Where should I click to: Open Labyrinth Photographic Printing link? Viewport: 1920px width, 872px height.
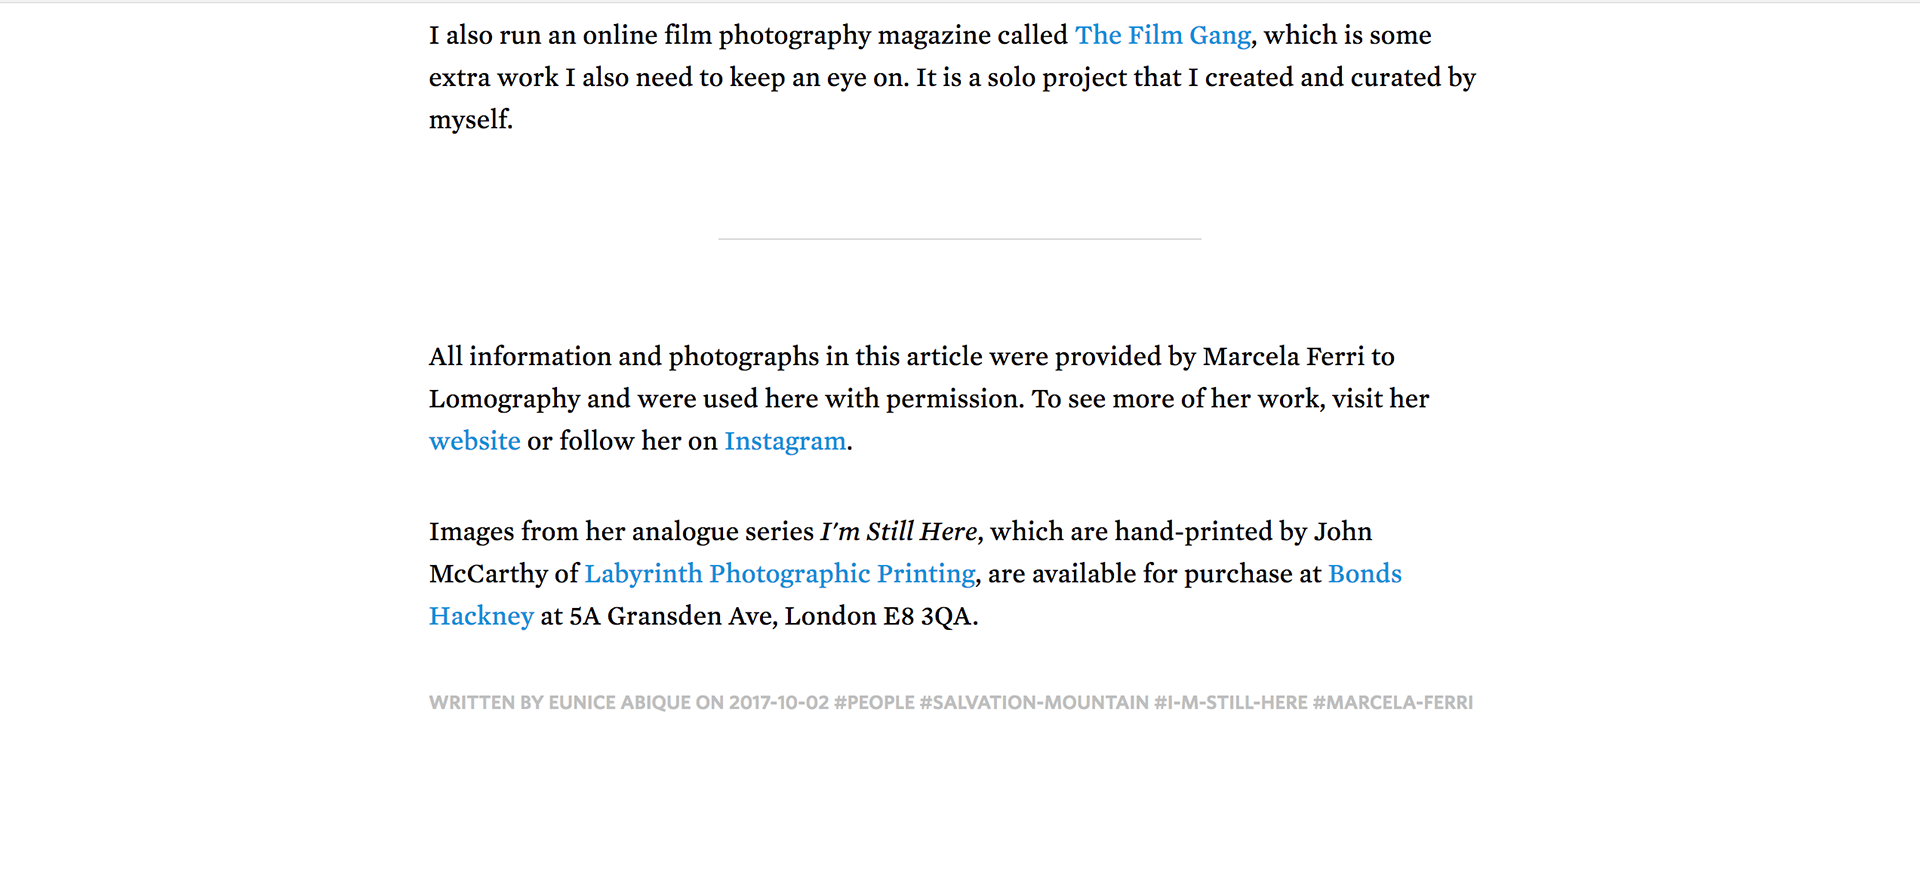point(779,575)
